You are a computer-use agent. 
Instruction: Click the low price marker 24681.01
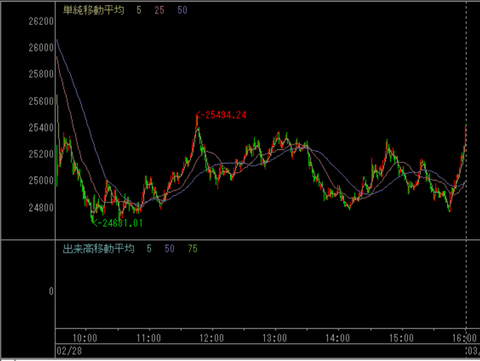pyautogui.click(x=117, y=223)
